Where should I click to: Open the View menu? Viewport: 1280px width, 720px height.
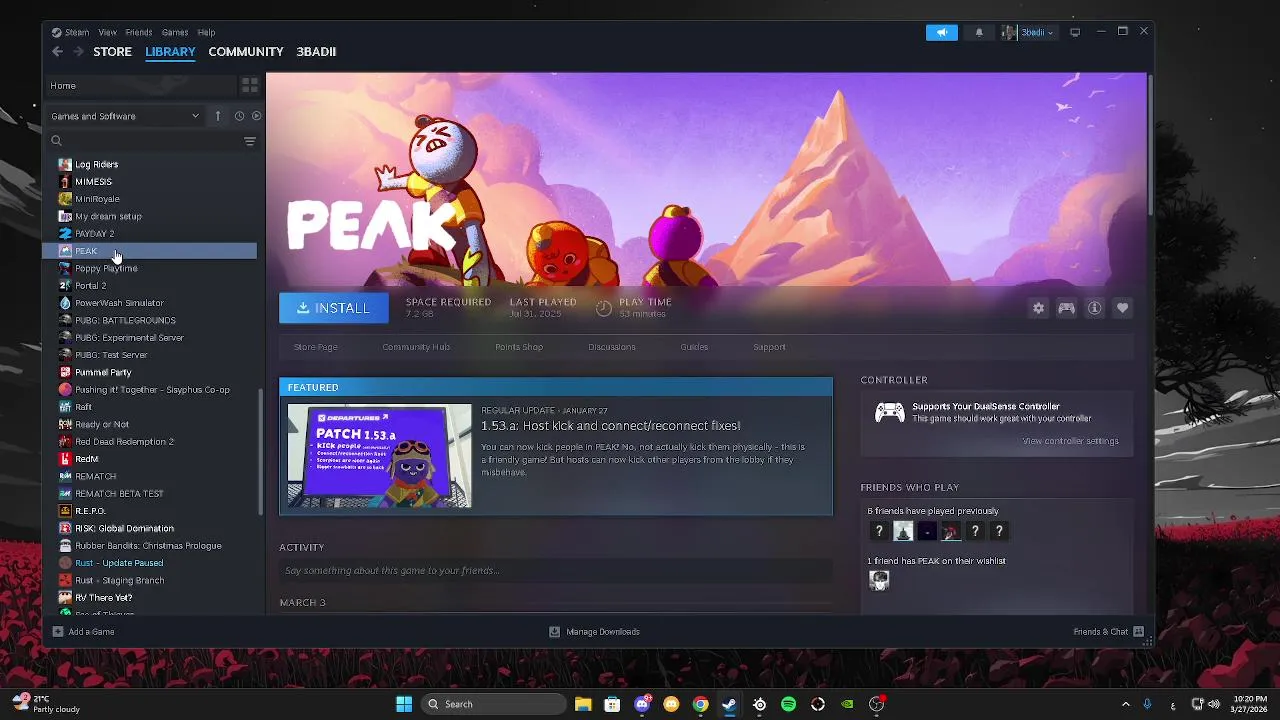coord(108,32)
